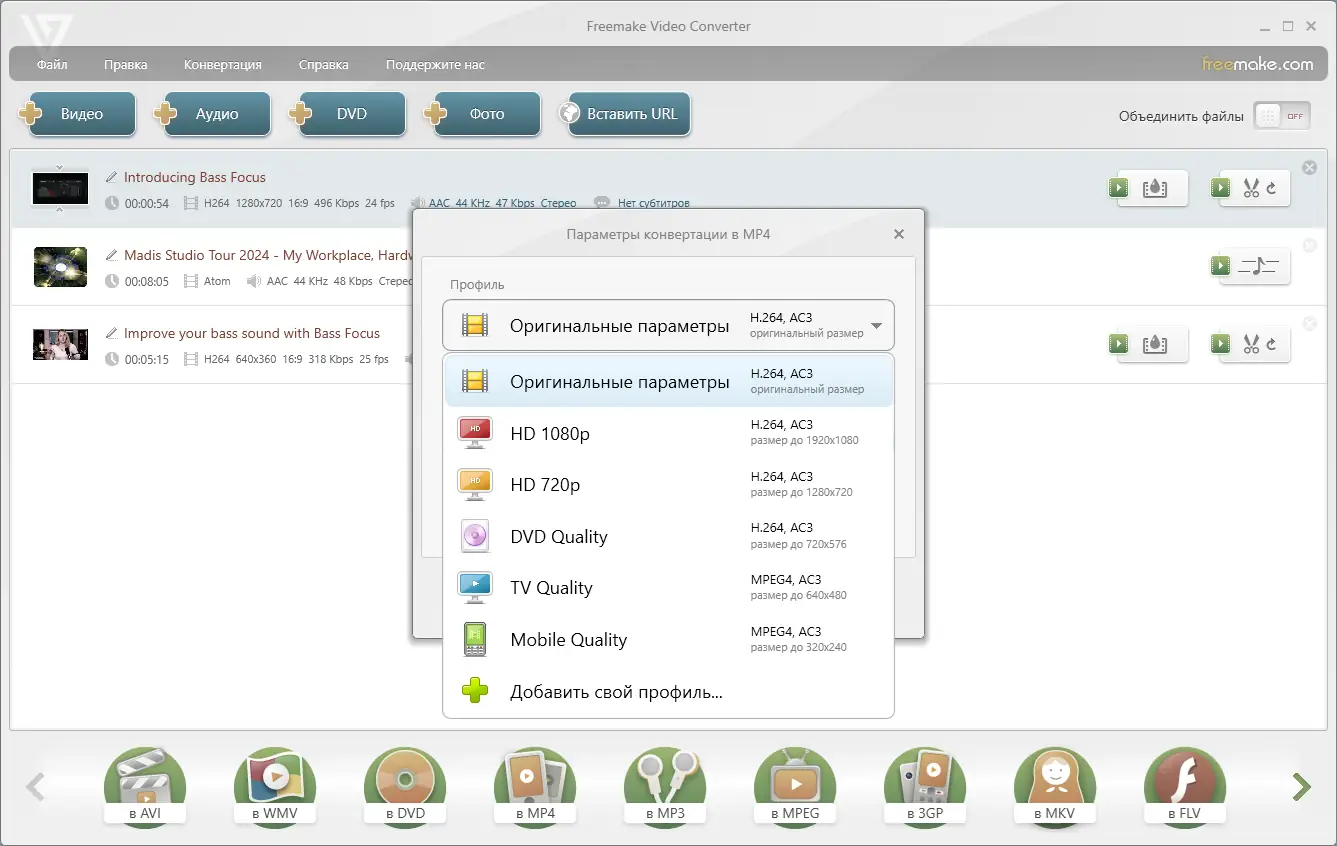Choose the WMV output format button
Image resolution: width=1337 pixels, height=846 pixels.
pyautogui.click(x=275, y=787)
